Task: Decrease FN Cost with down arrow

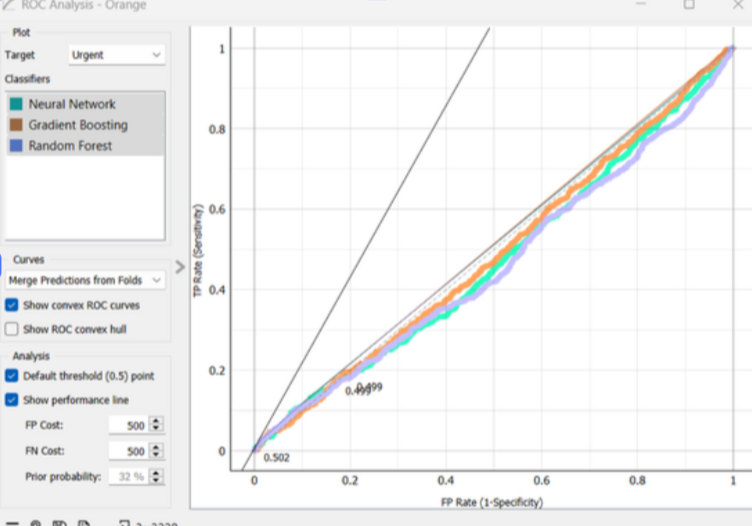Action: tap(156, 455)
